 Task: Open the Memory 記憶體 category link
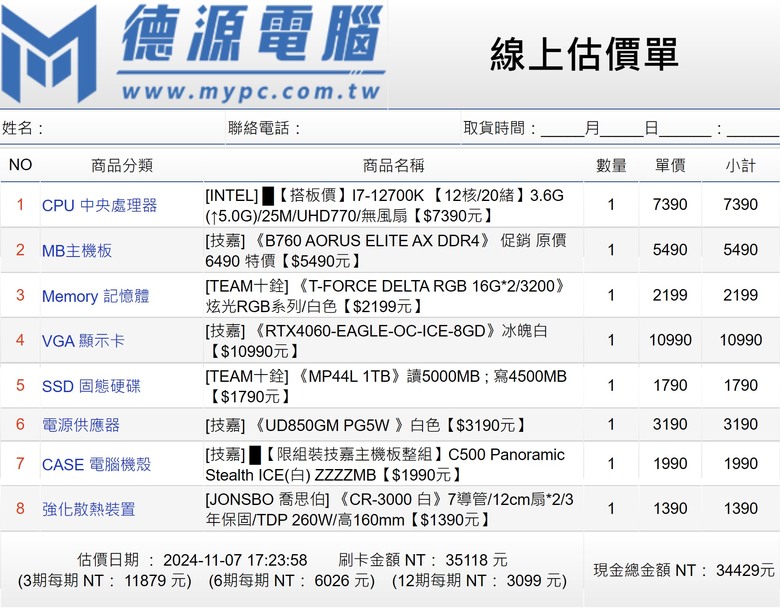(96, 296)
